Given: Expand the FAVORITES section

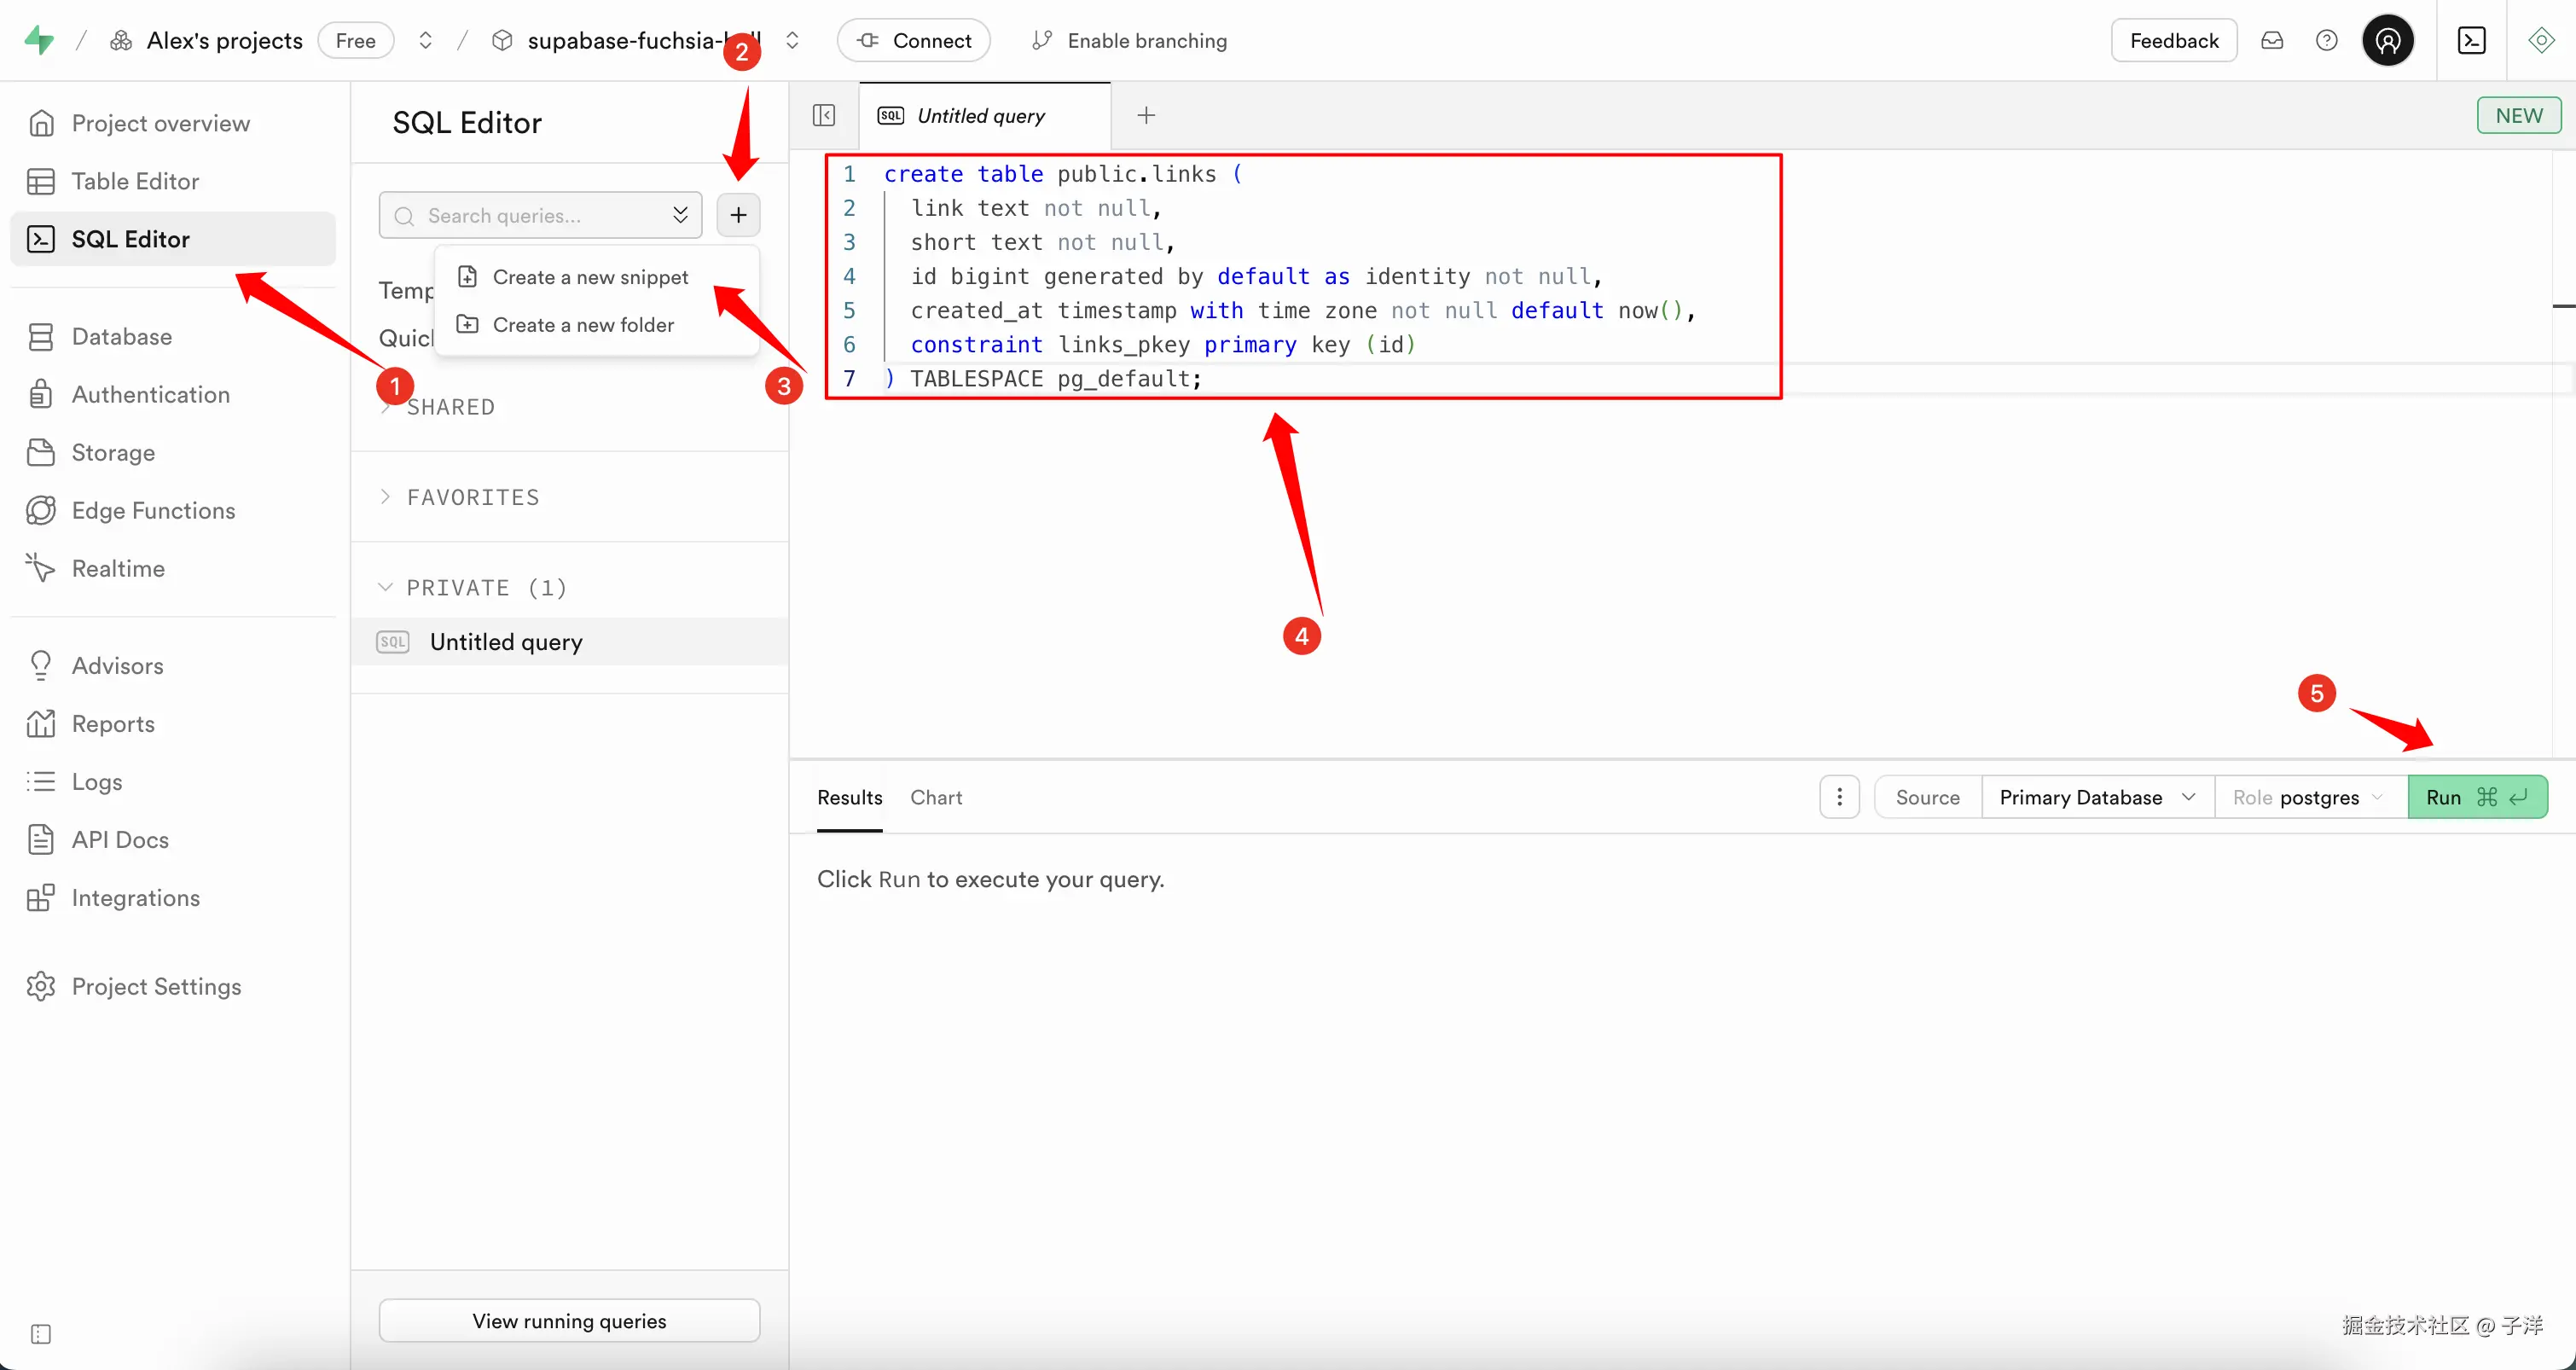Looking at the screenshot, I should 472,497.
